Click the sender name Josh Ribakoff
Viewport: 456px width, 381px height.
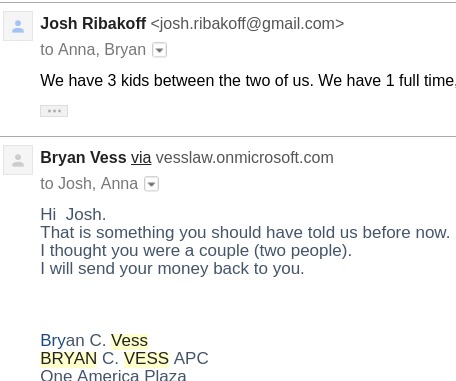(93, 24)
